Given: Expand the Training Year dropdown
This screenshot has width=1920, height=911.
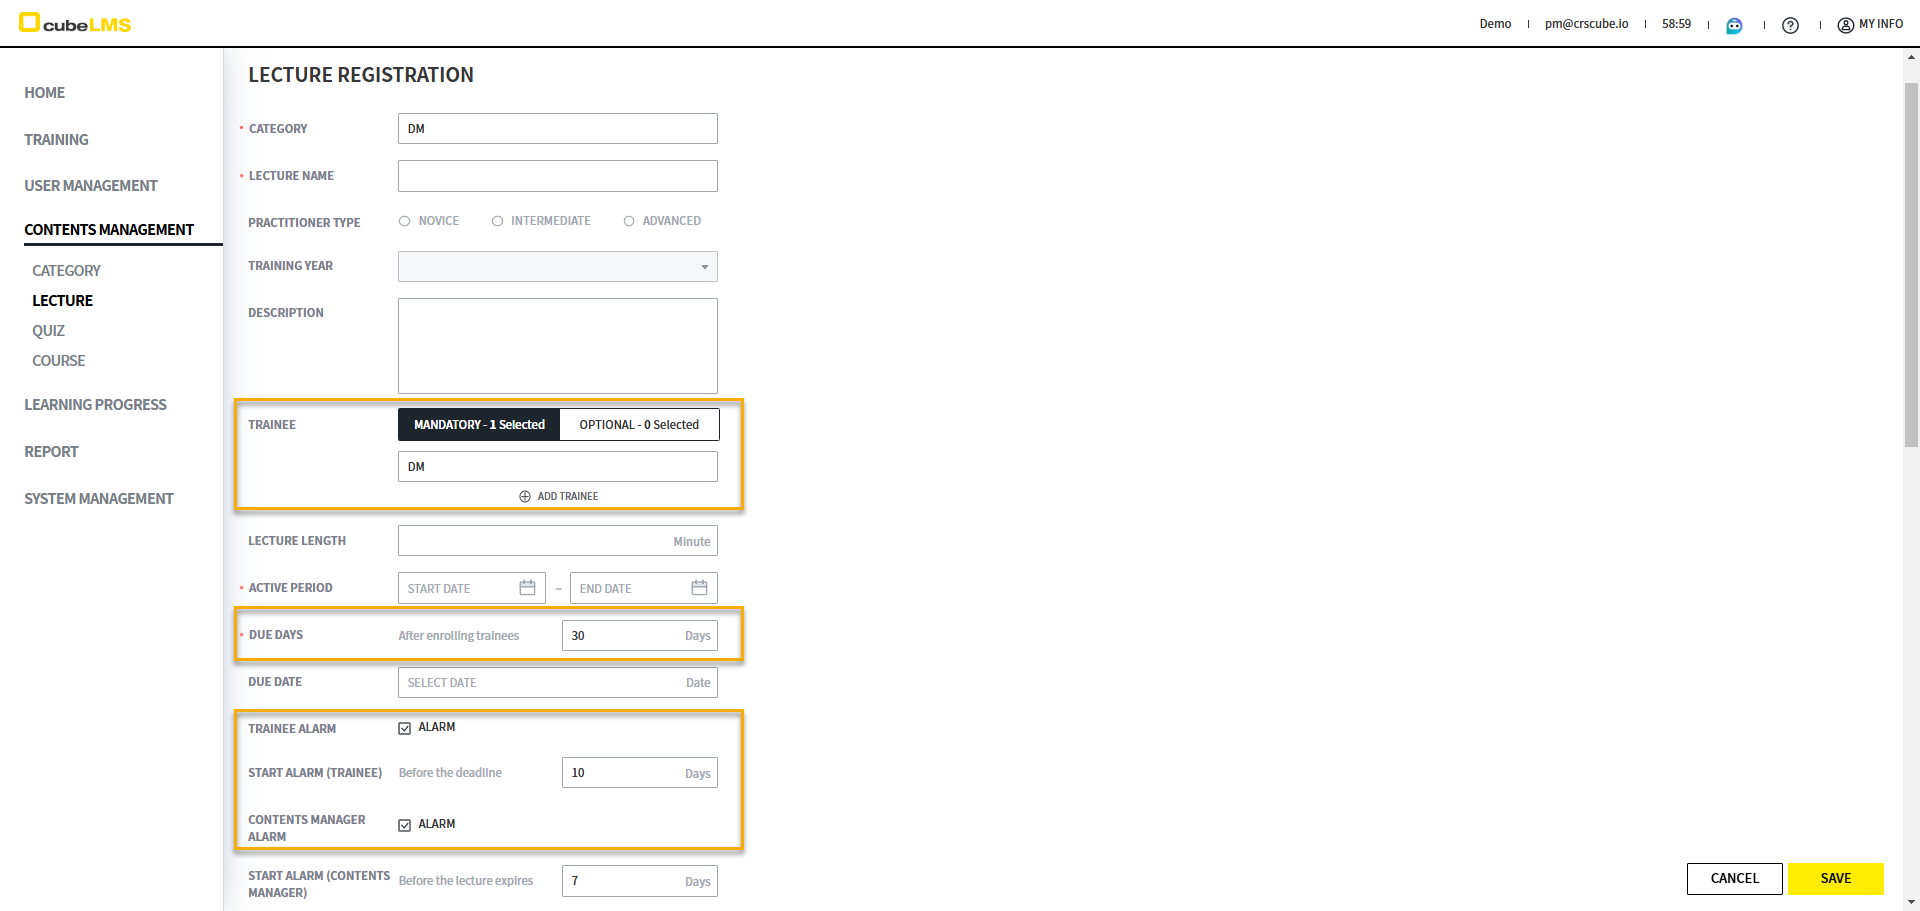Looking at the screenshot, I should point(557,267).
